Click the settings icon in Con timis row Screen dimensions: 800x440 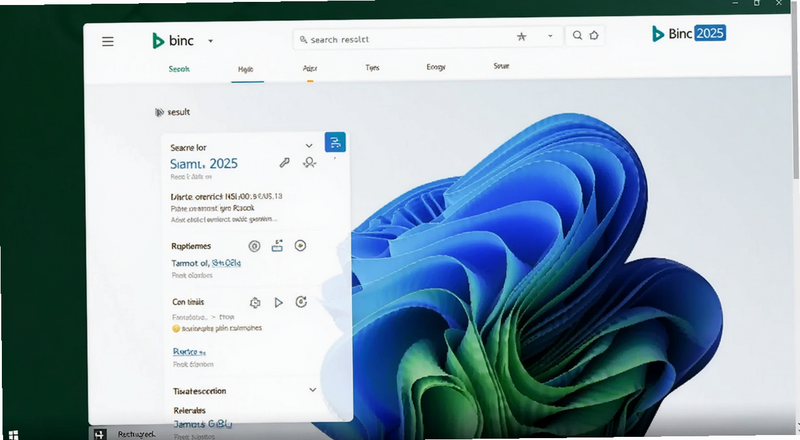point(255,303)
